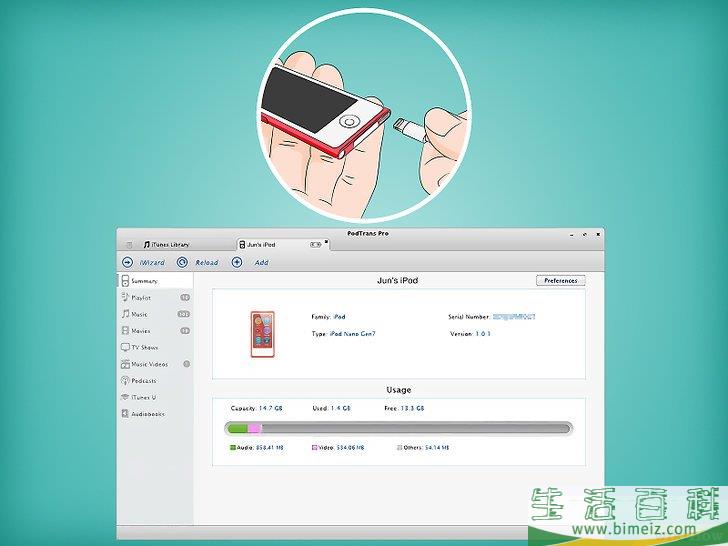728x546 pixels.
Task: Open Movies in the sidebar
Action: pyautogui.click(x=155, y=331)
